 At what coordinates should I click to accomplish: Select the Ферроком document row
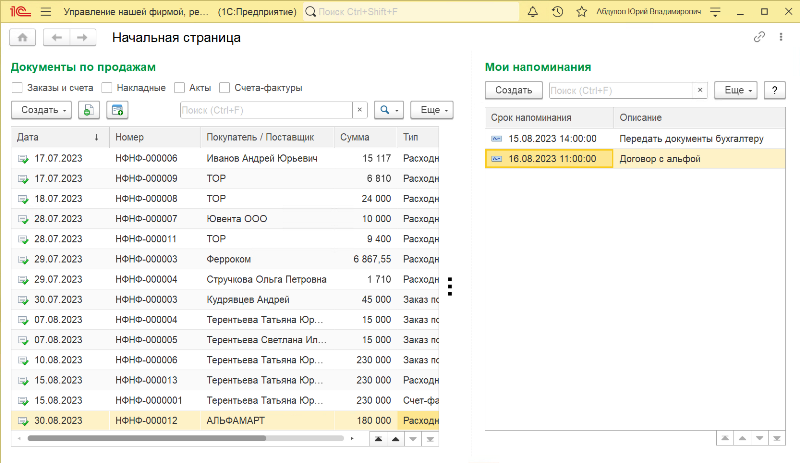(225, 259)
